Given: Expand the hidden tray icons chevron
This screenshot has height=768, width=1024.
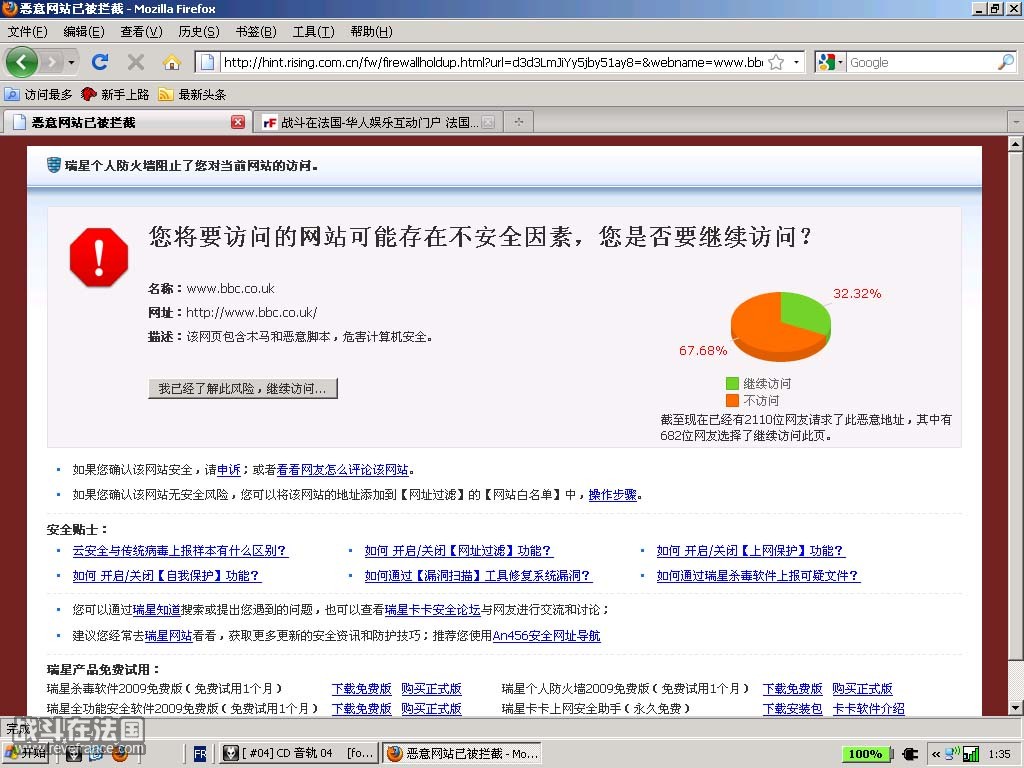Looking at the screenshot, I should click(x=936, y=754).
